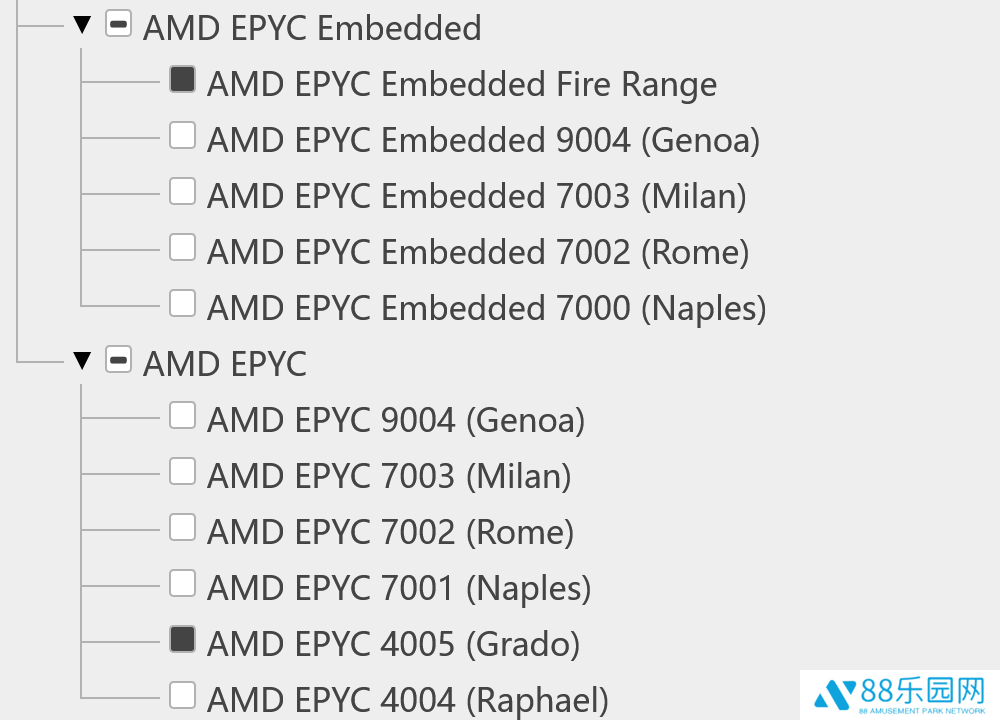
Task: Toggle the AMD EPYC parent checkbox
Action: [119, 360]
